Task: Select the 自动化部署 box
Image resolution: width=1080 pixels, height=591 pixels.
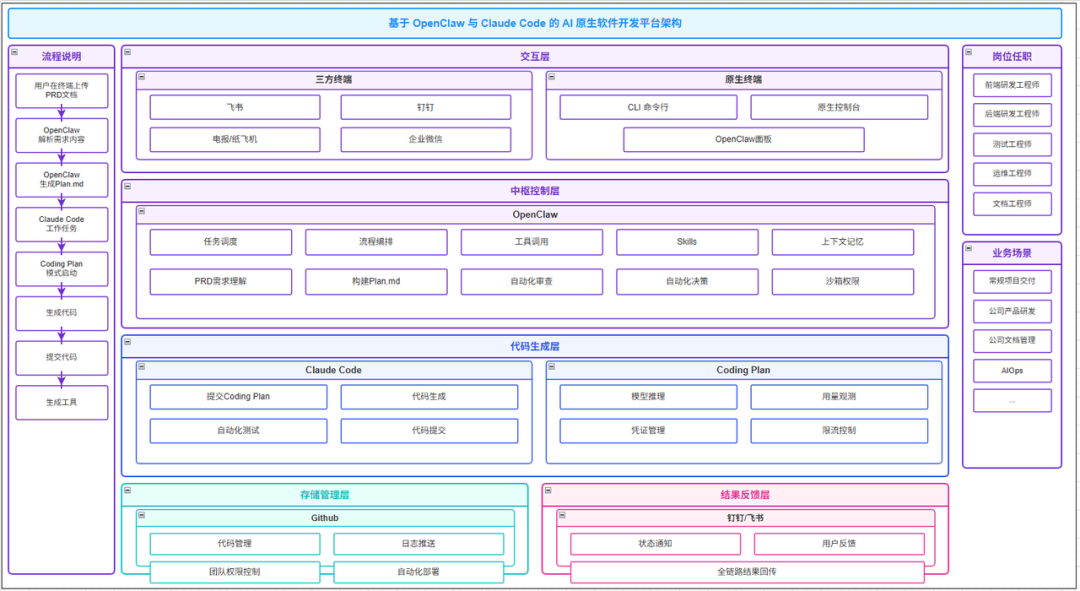Action: point(419,572)
